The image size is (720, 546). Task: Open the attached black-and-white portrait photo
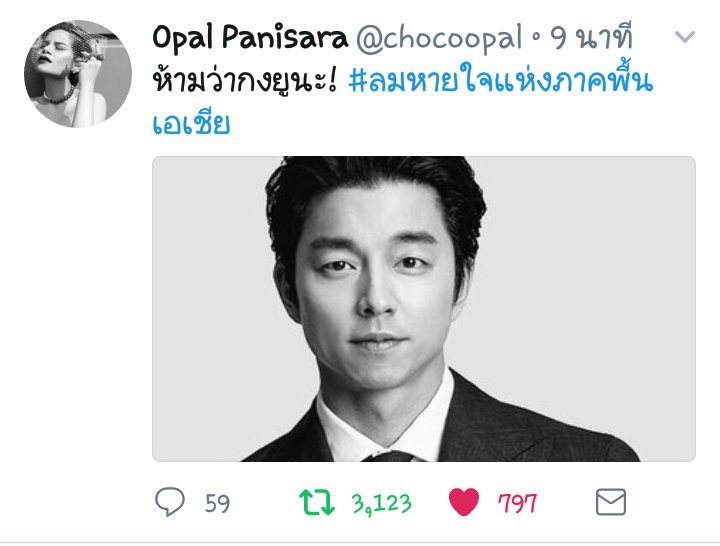[x=424, y=309]
